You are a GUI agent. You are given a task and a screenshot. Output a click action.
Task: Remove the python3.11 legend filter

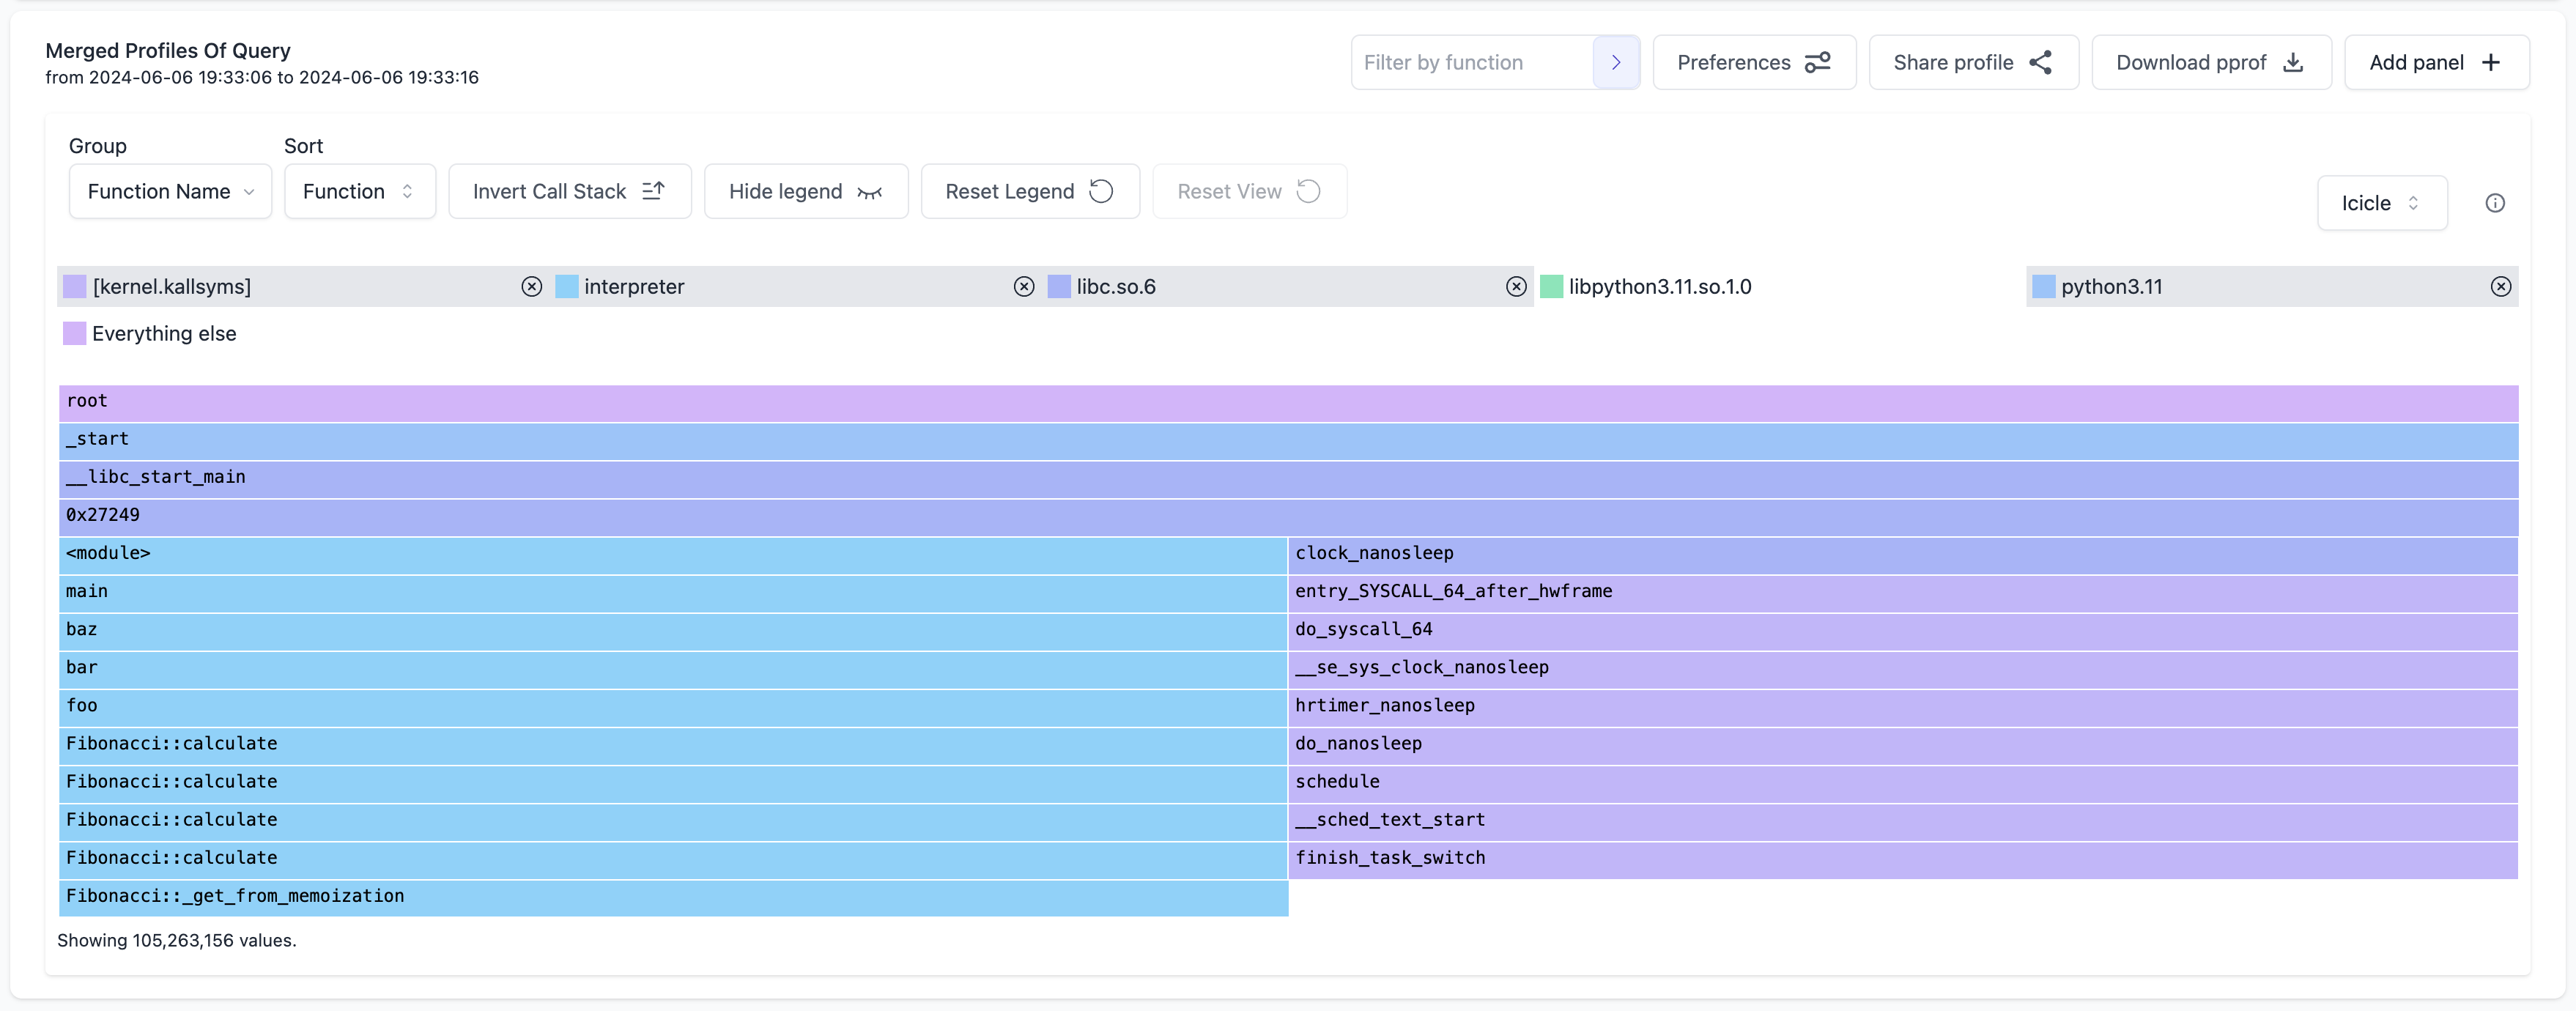tap(2500, 287)
